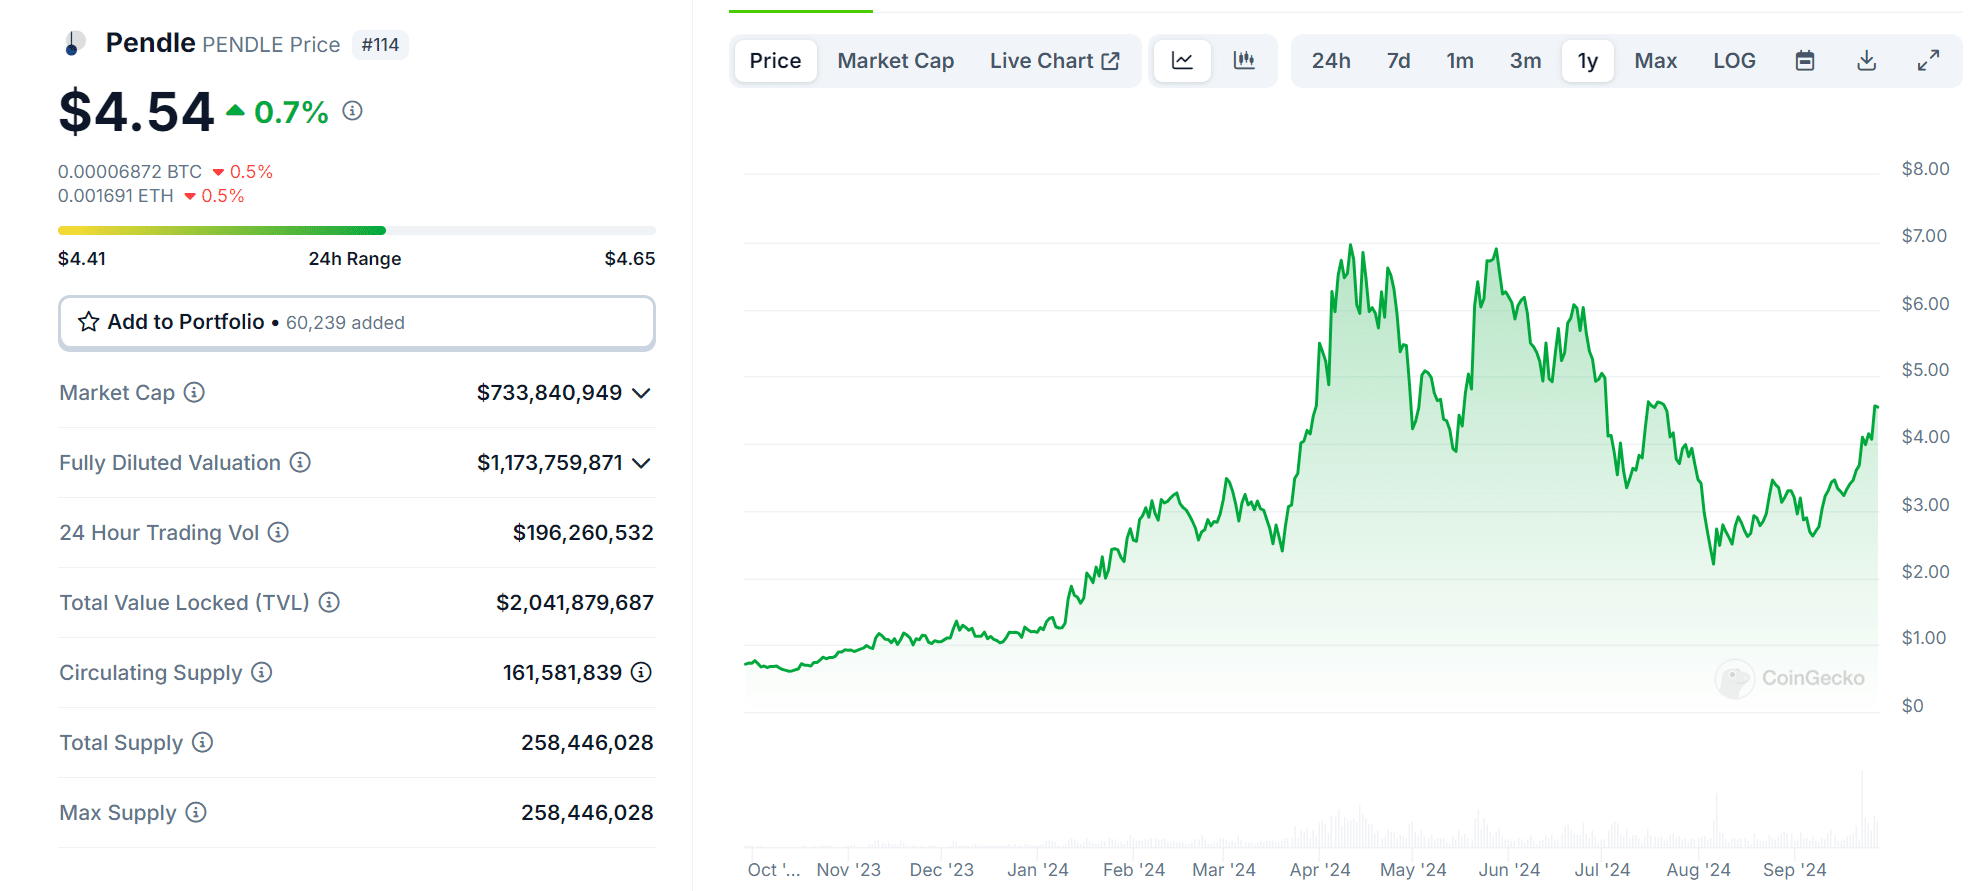The image size is (1986, 891).
Task: Show Market Cap info tooltip icon
Action: [195, 392]
